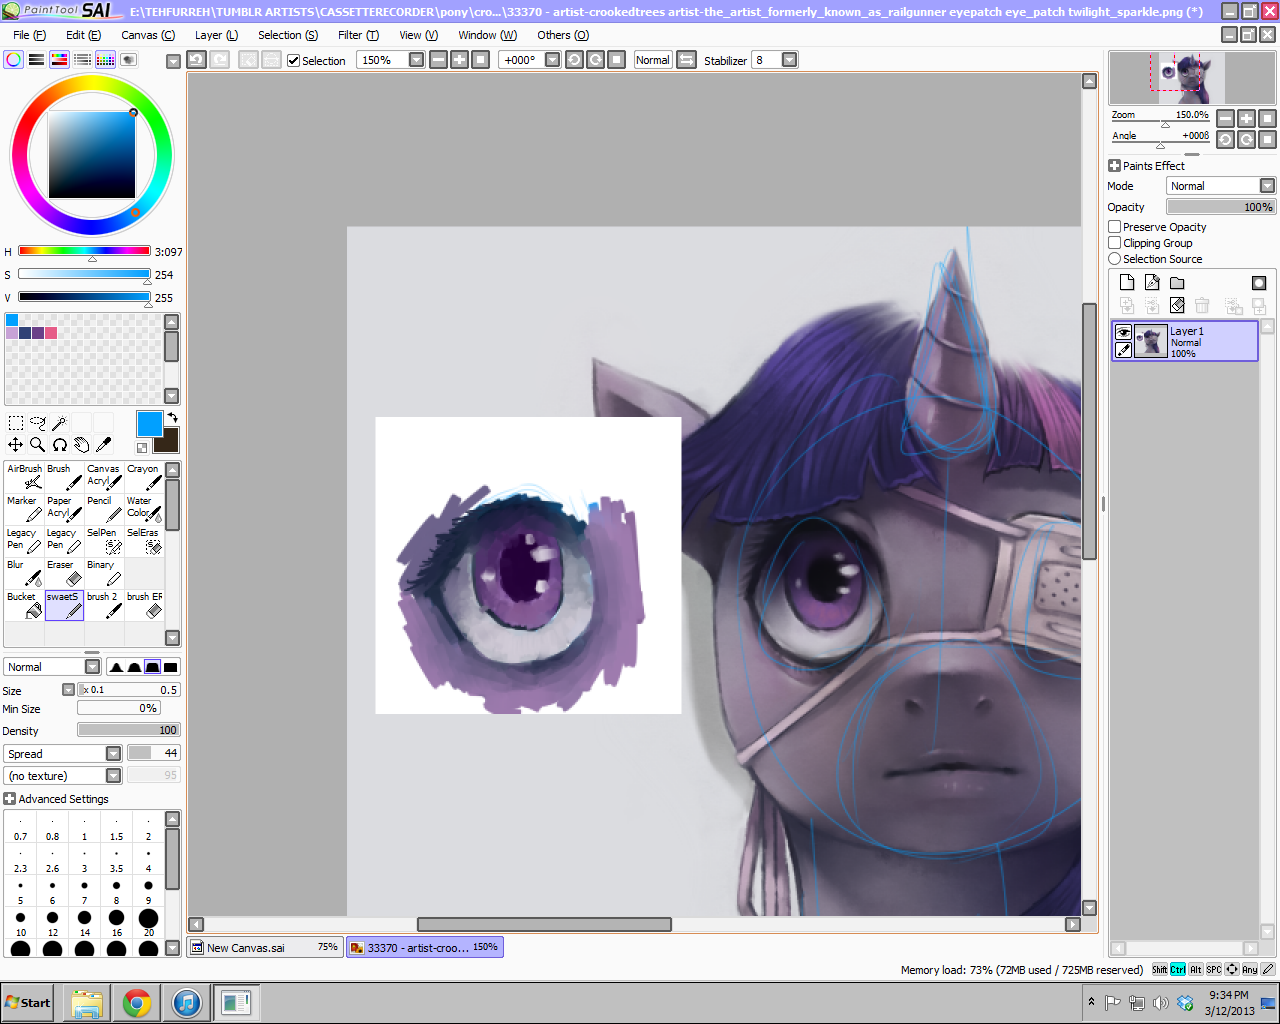Clear the layer with the eraser icon

1177,305
